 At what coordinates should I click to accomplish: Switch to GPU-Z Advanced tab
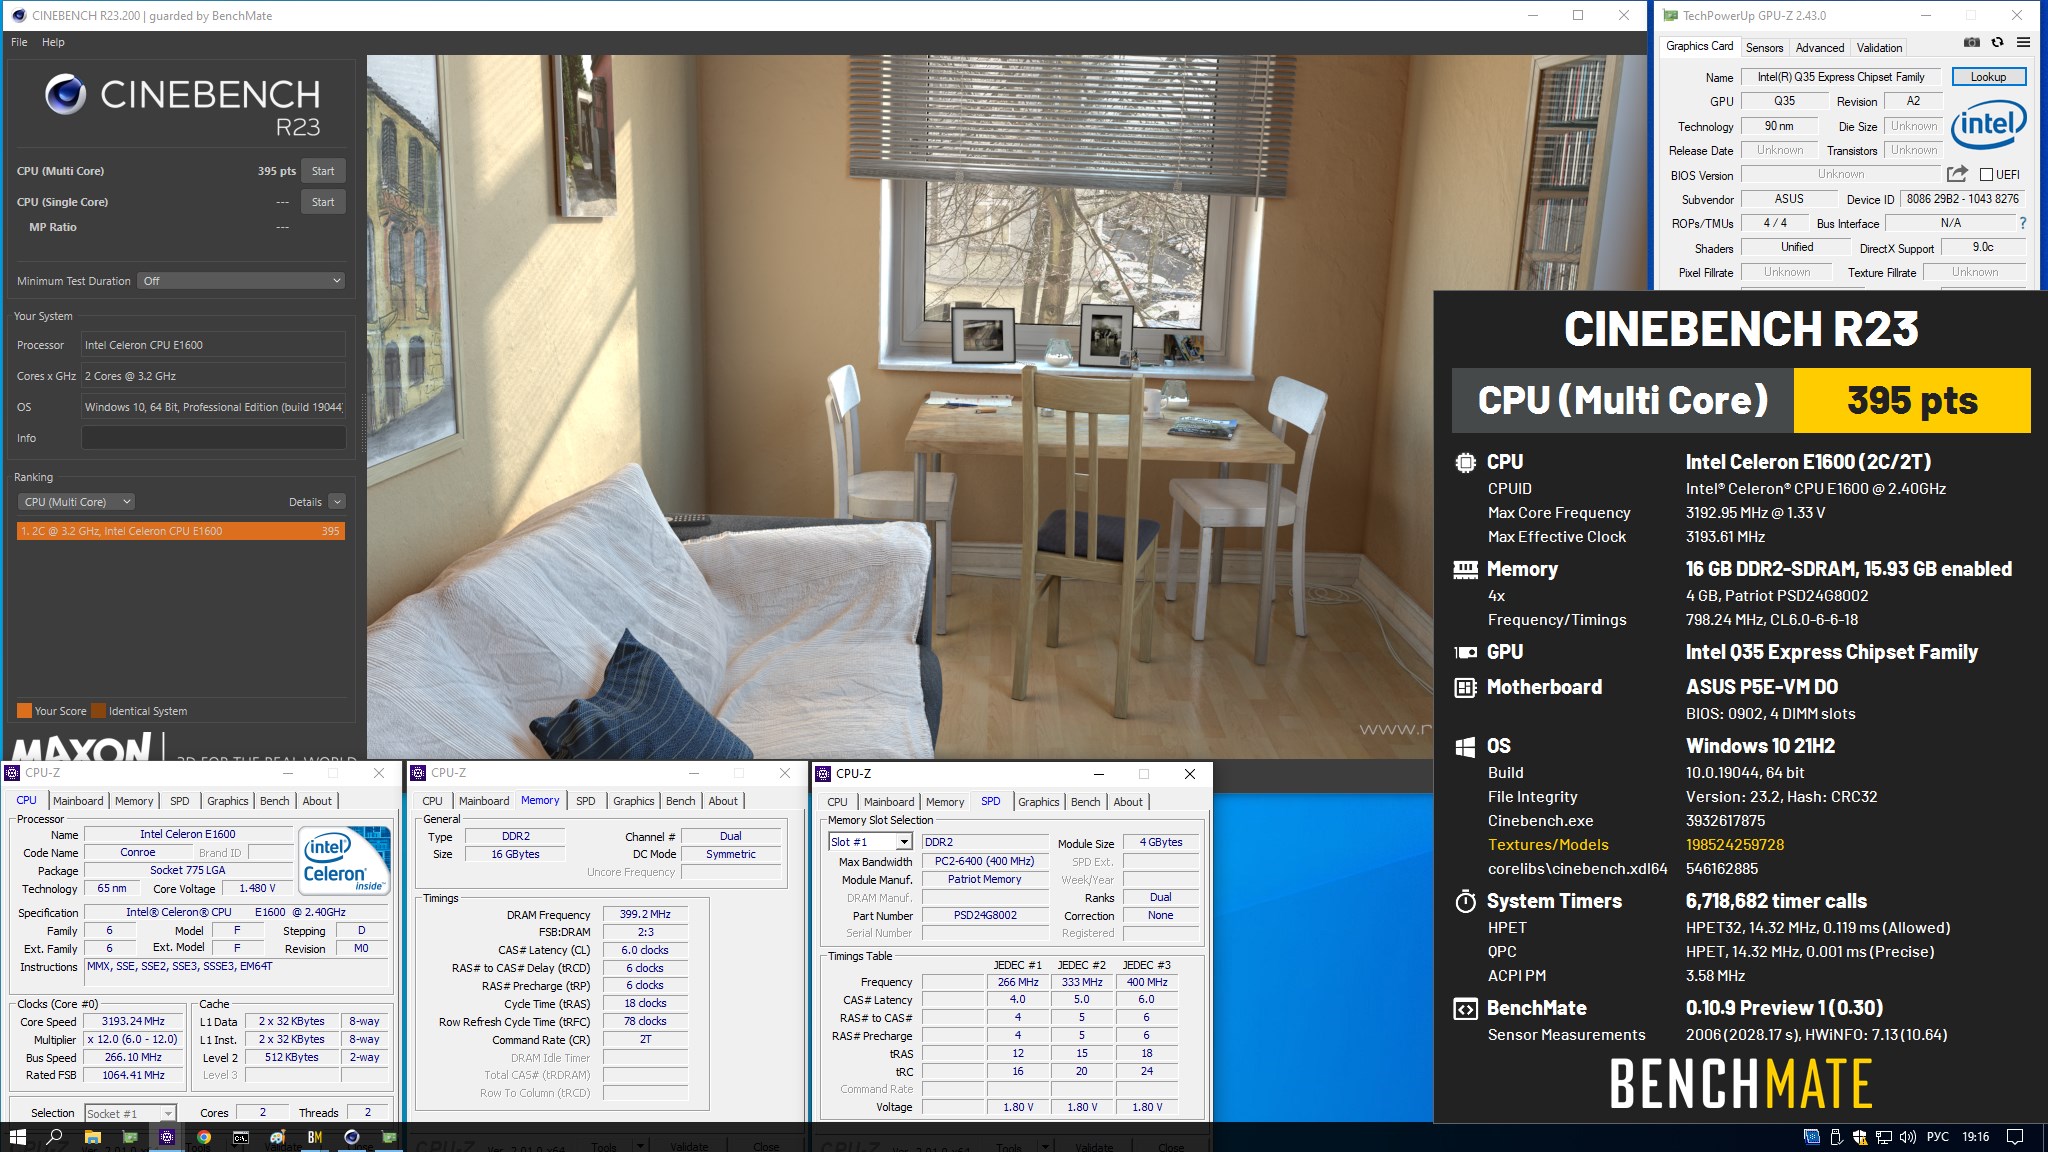[x=1819, y=47]
